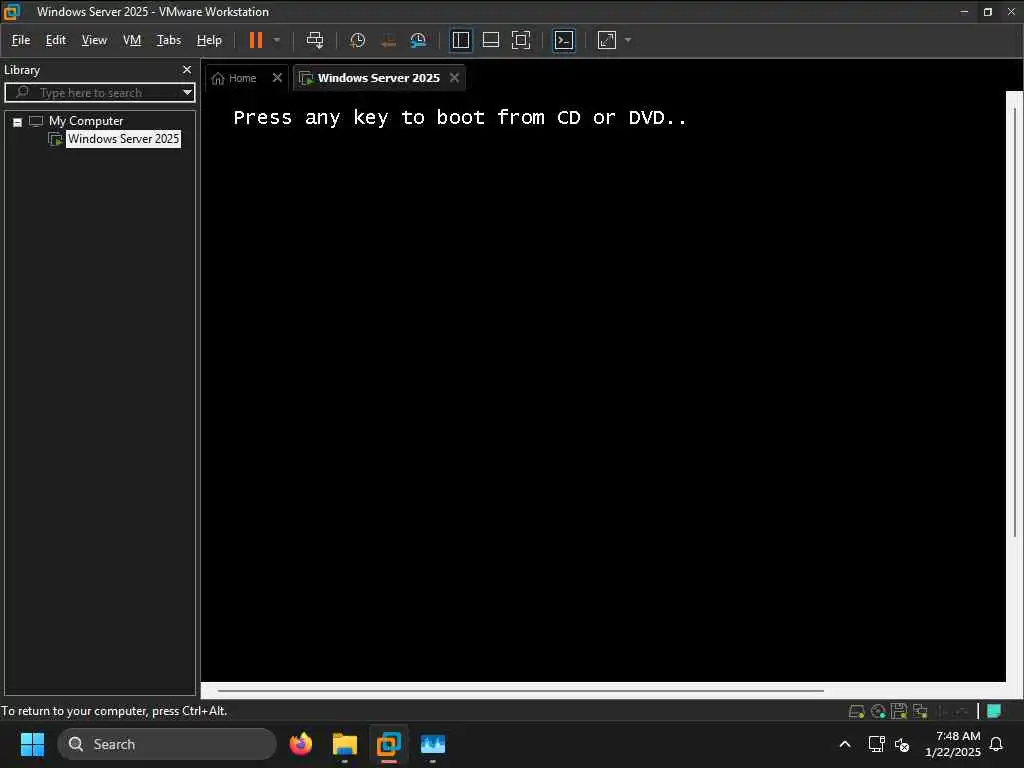Open the blue chart app taskbar icon
The height and width of the screenshot is (768, 1024).
point(432,744)
